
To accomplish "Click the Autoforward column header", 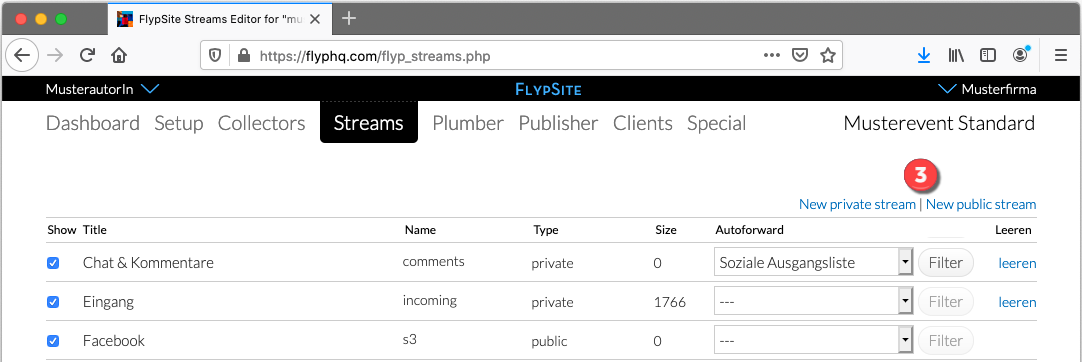I will coord(749,230).
